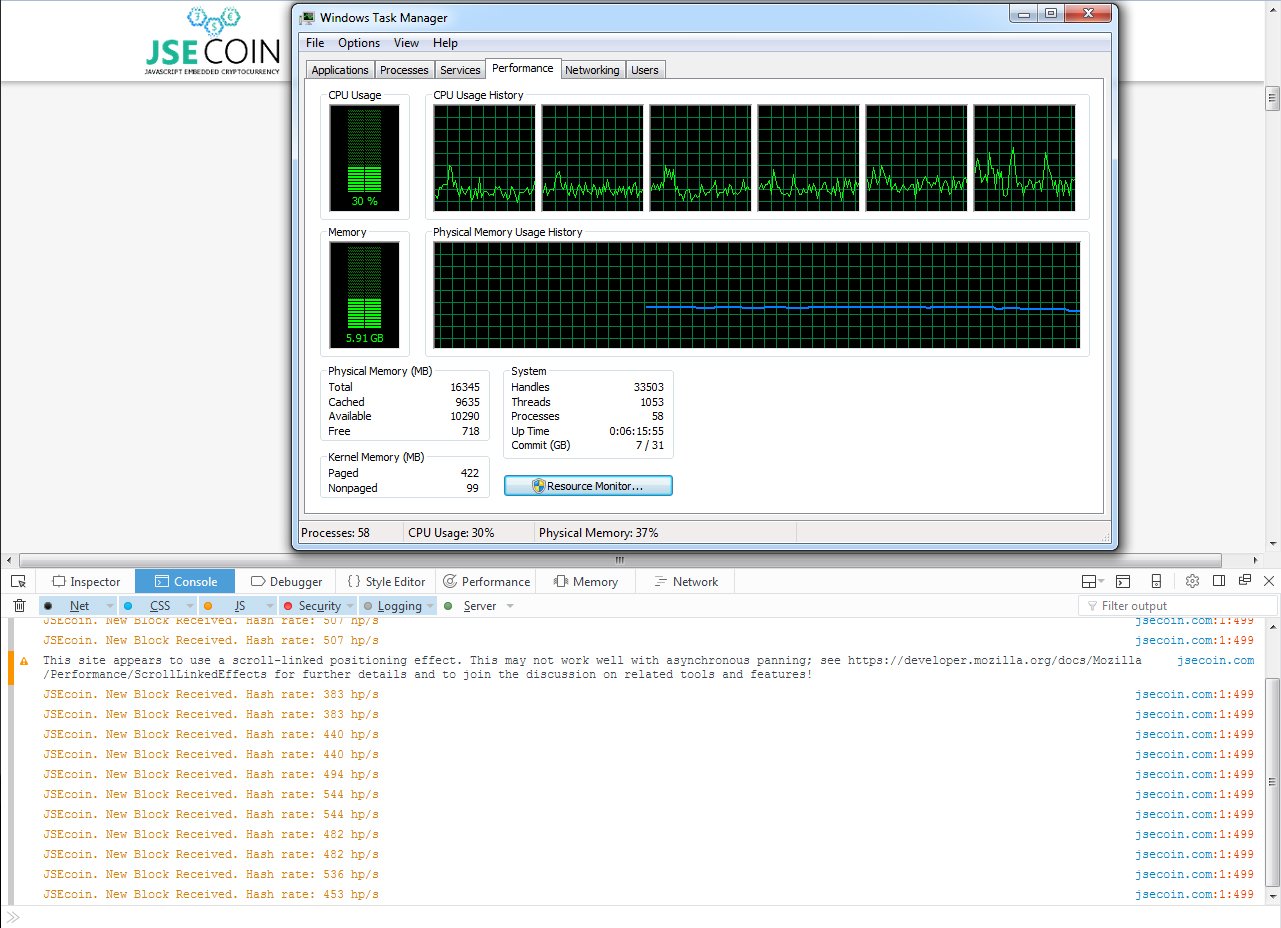Open the Style Editor panel

[386, 581]
